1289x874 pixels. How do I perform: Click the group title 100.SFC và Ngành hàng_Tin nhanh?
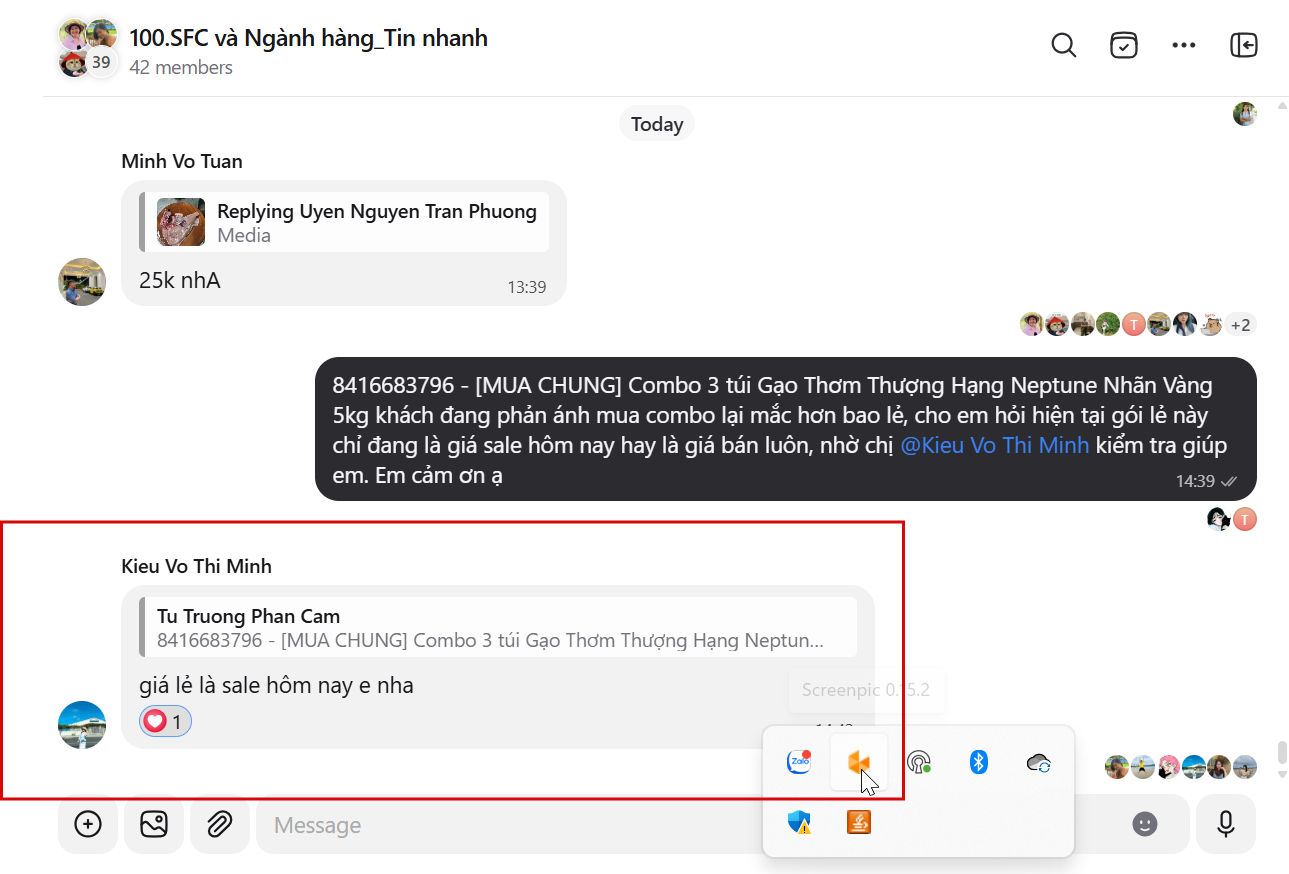(x=308, y=38)
